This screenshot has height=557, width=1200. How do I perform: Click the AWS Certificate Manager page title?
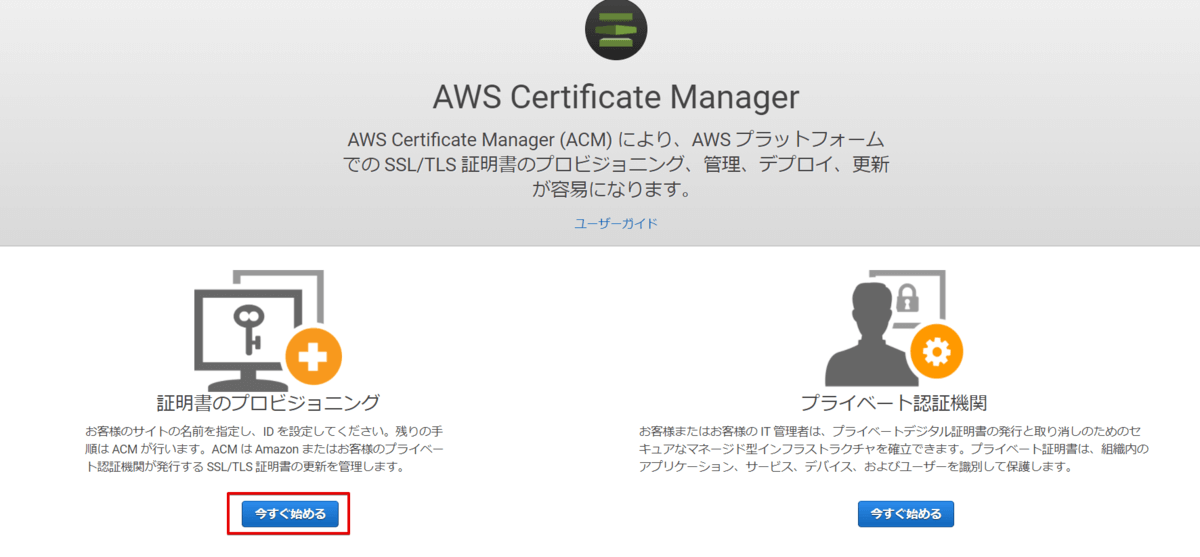(x=616, y=97)
